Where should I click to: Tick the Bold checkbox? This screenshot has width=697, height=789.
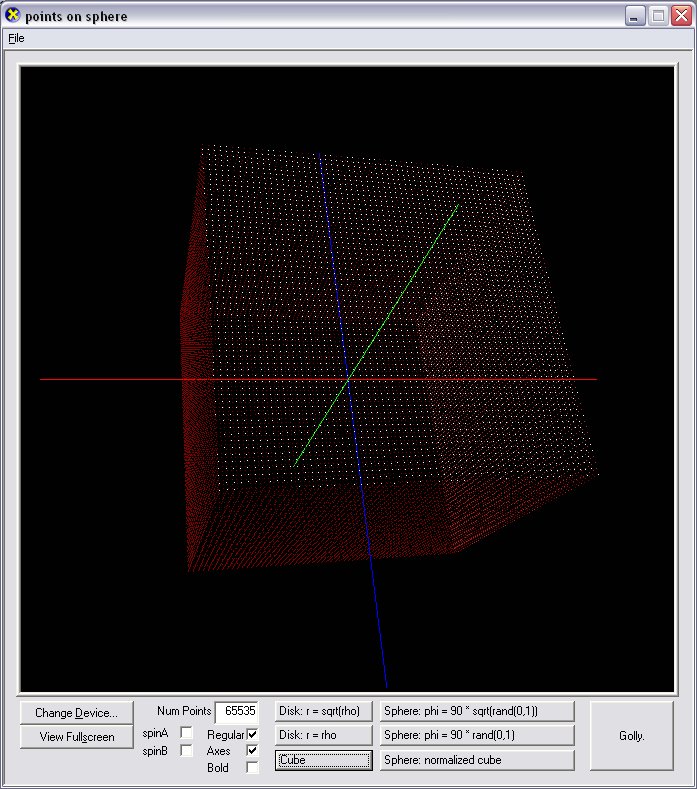252,767
